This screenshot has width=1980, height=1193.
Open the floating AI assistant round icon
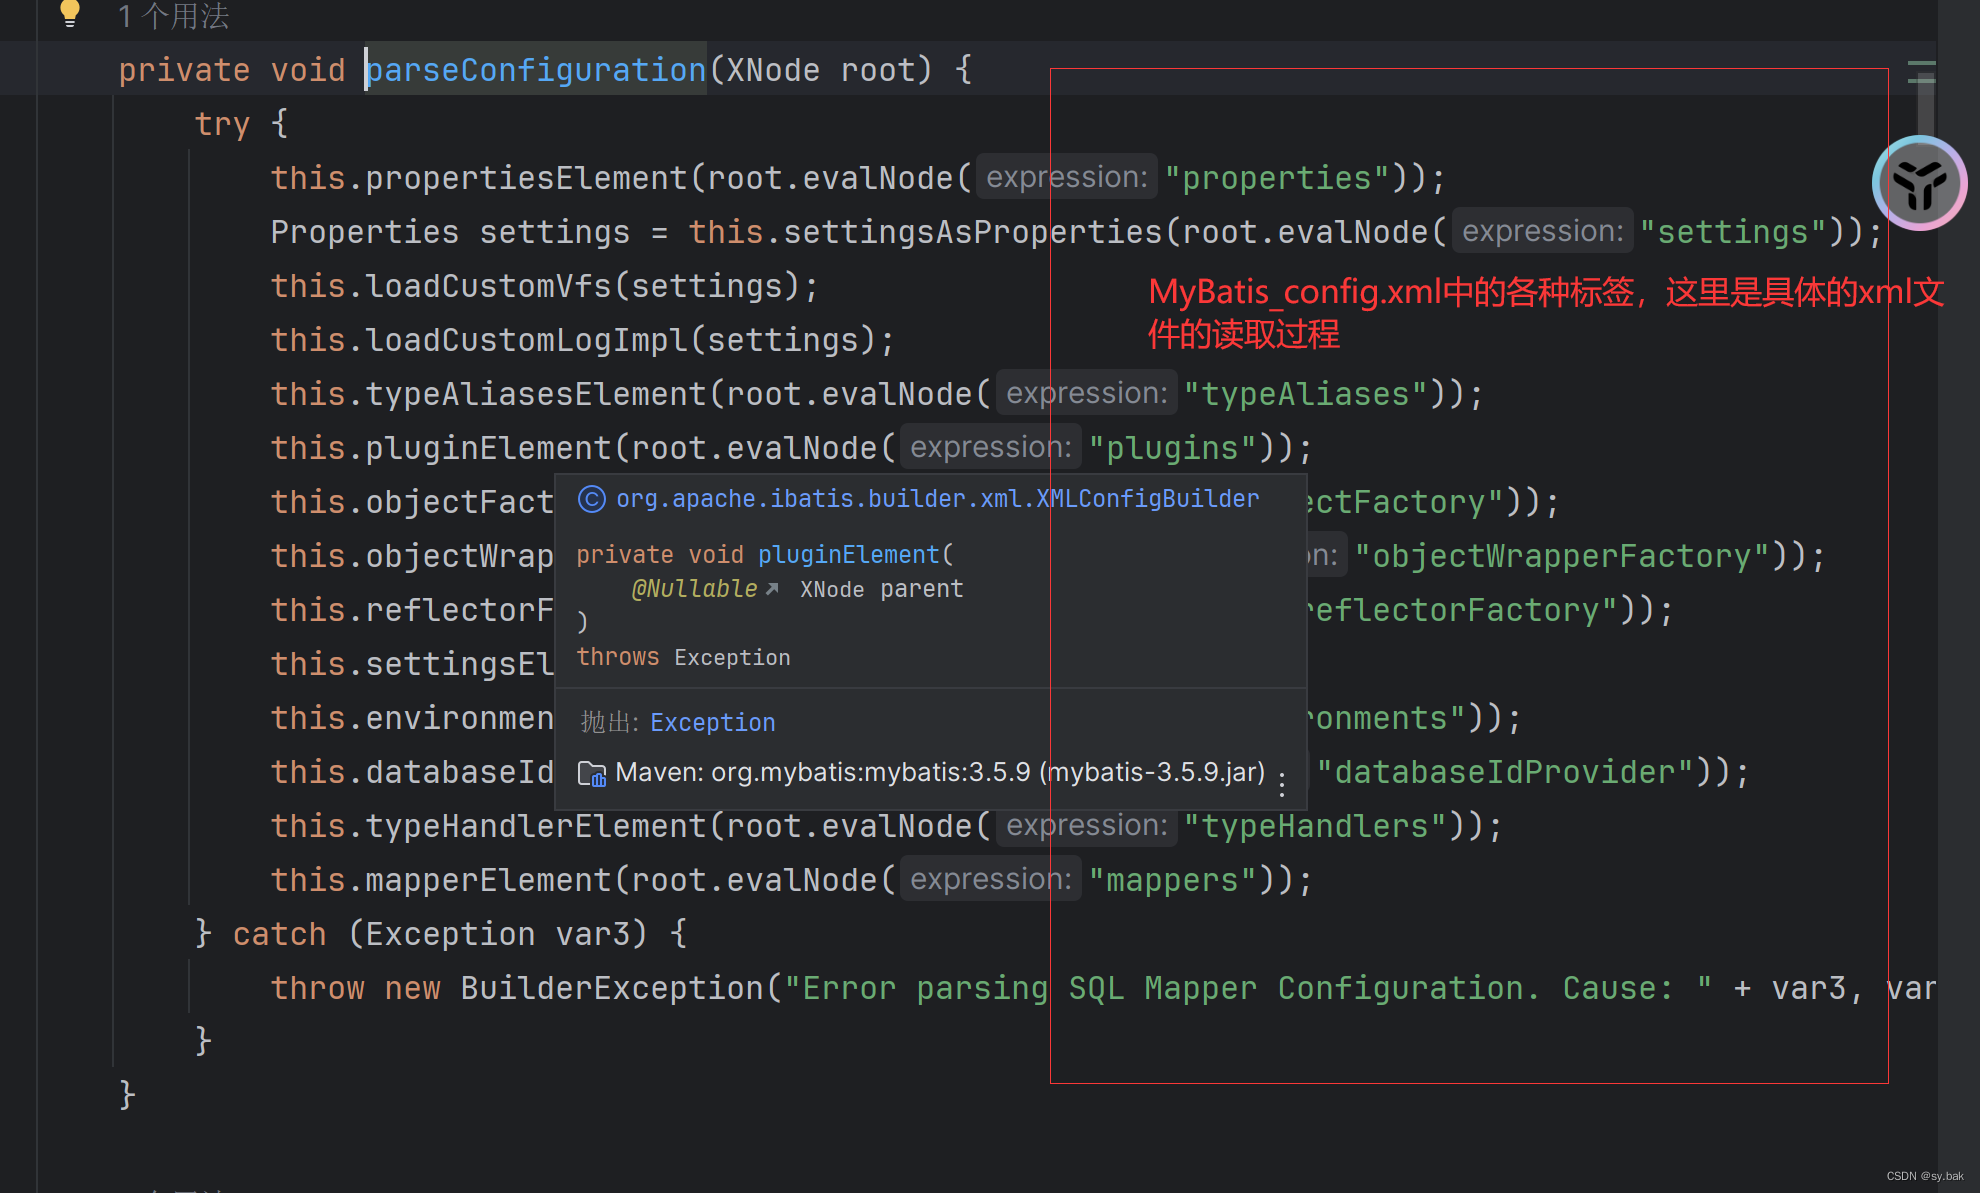1918,183
